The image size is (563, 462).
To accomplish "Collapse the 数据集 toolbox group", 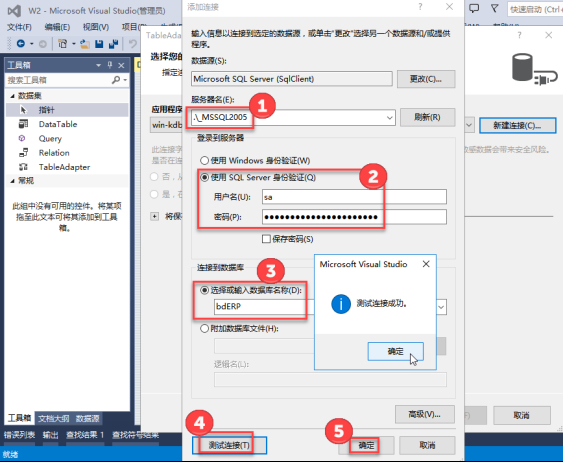I will point(13,96).
